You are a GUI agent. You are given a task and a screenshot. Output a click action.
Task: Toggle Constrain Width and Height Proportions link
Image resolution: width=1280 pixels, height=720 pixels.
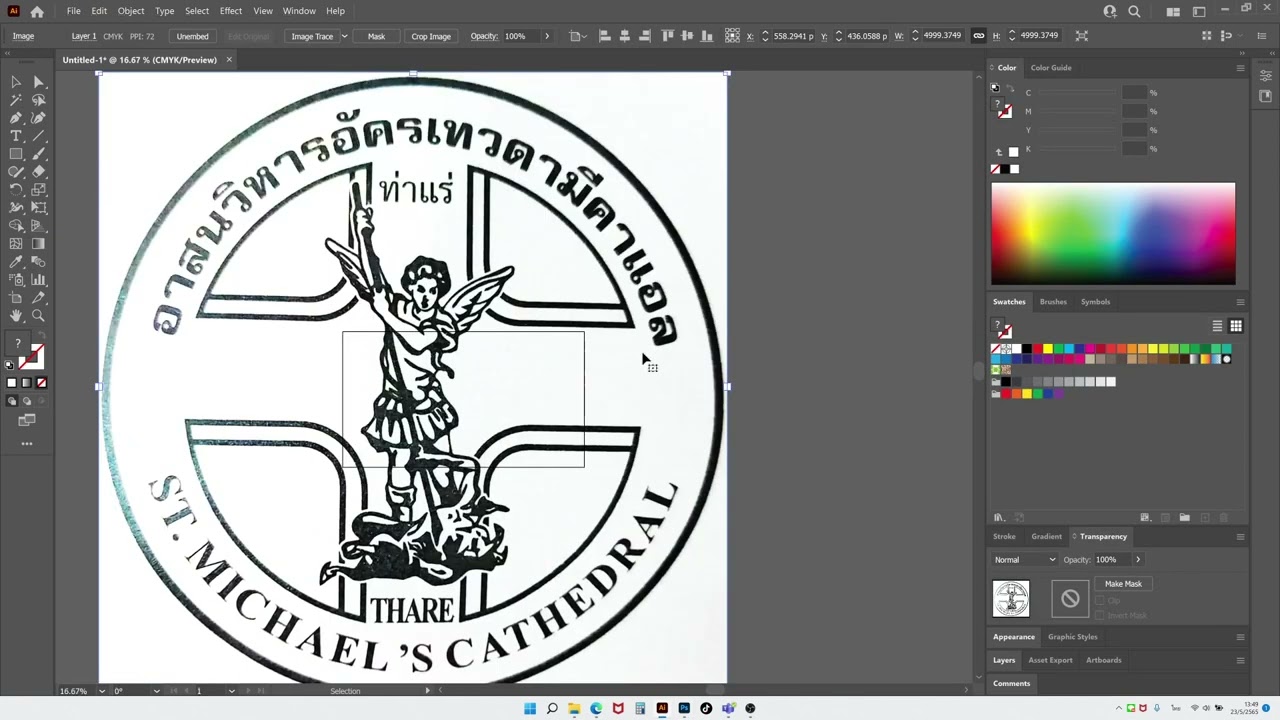click(x=979, y=36)
